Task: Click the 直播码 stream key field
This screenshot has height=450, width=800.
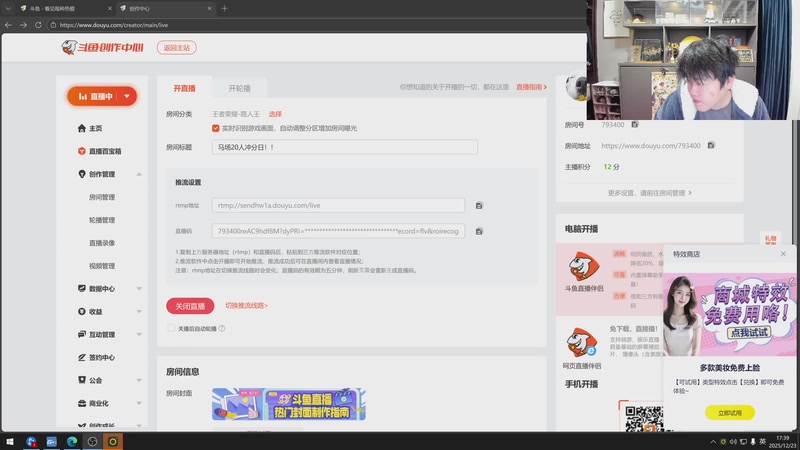Action: [x=338, y=231]
